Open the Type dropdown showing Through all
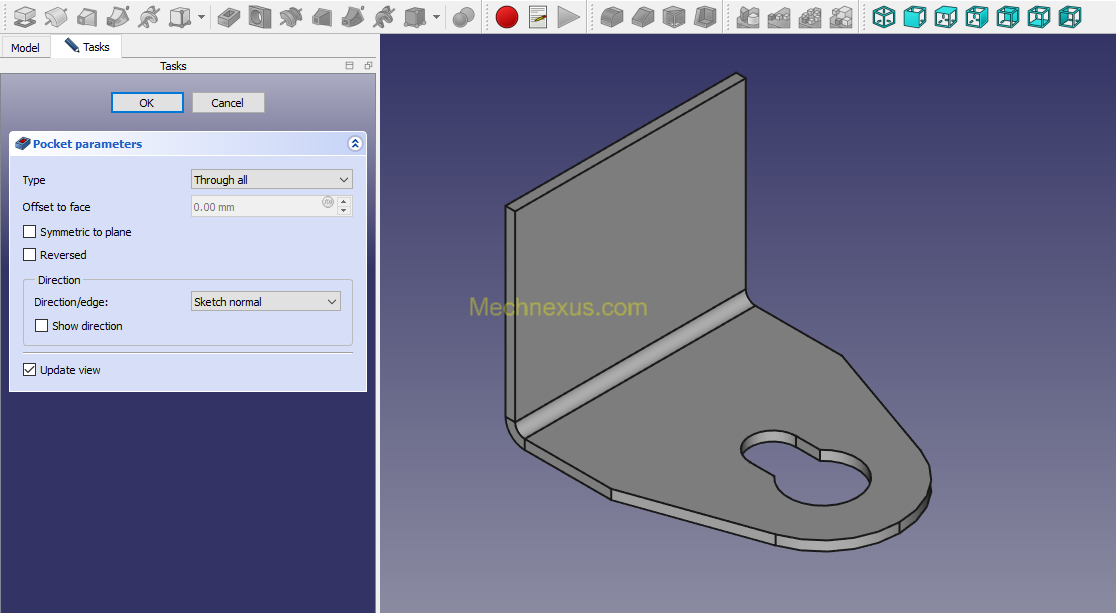This screenshot has width=1116, height=613. pyautogui.click(x=272, y=179)
